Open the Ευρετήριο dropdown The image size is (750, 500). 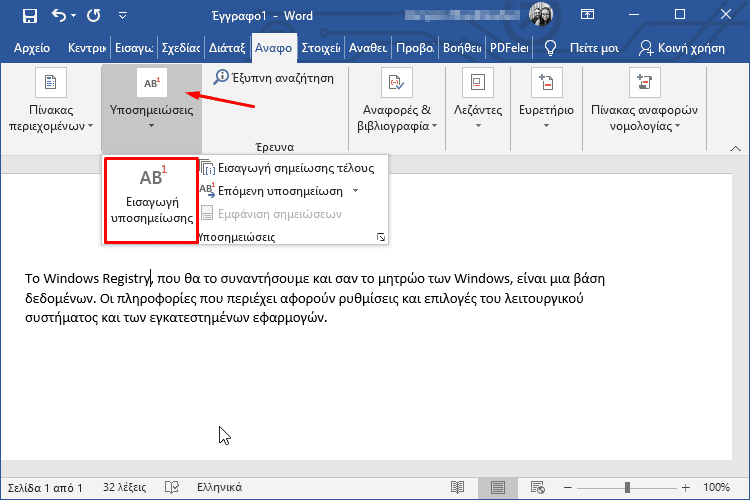(546, 100)
